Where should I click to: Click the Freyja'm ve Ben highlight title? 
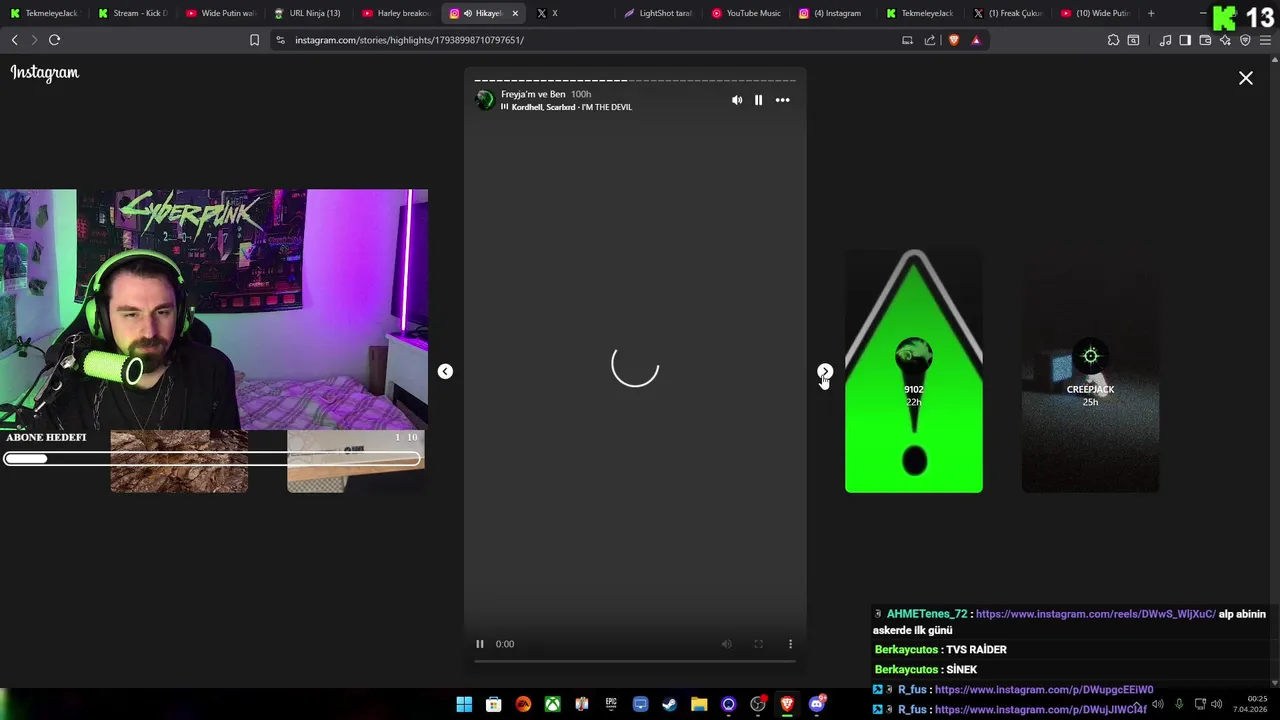[x=533, y=94]
